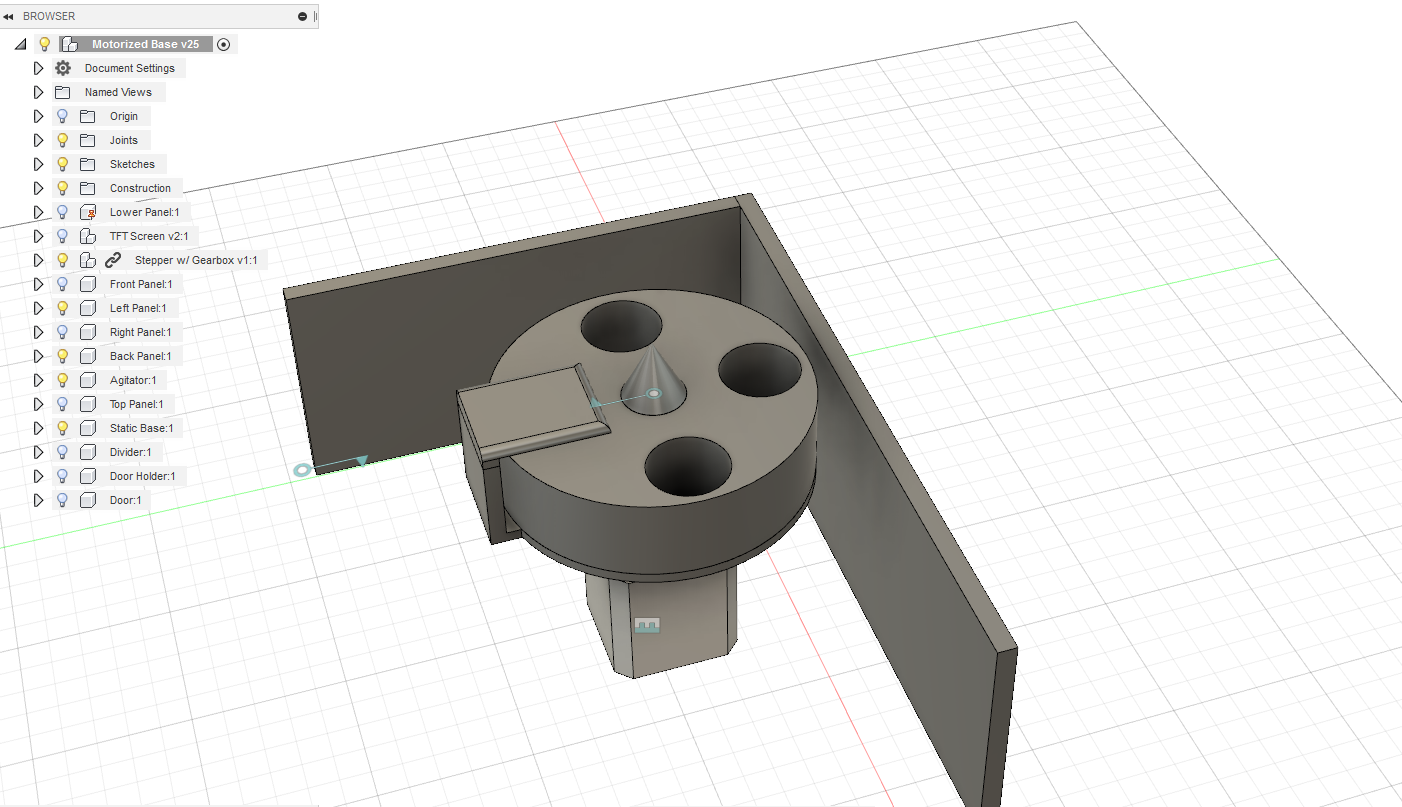Click the Stepper w/ Gearbox component icon
The height and width of the screenshot is (807, 1402).
coord(87,260)
